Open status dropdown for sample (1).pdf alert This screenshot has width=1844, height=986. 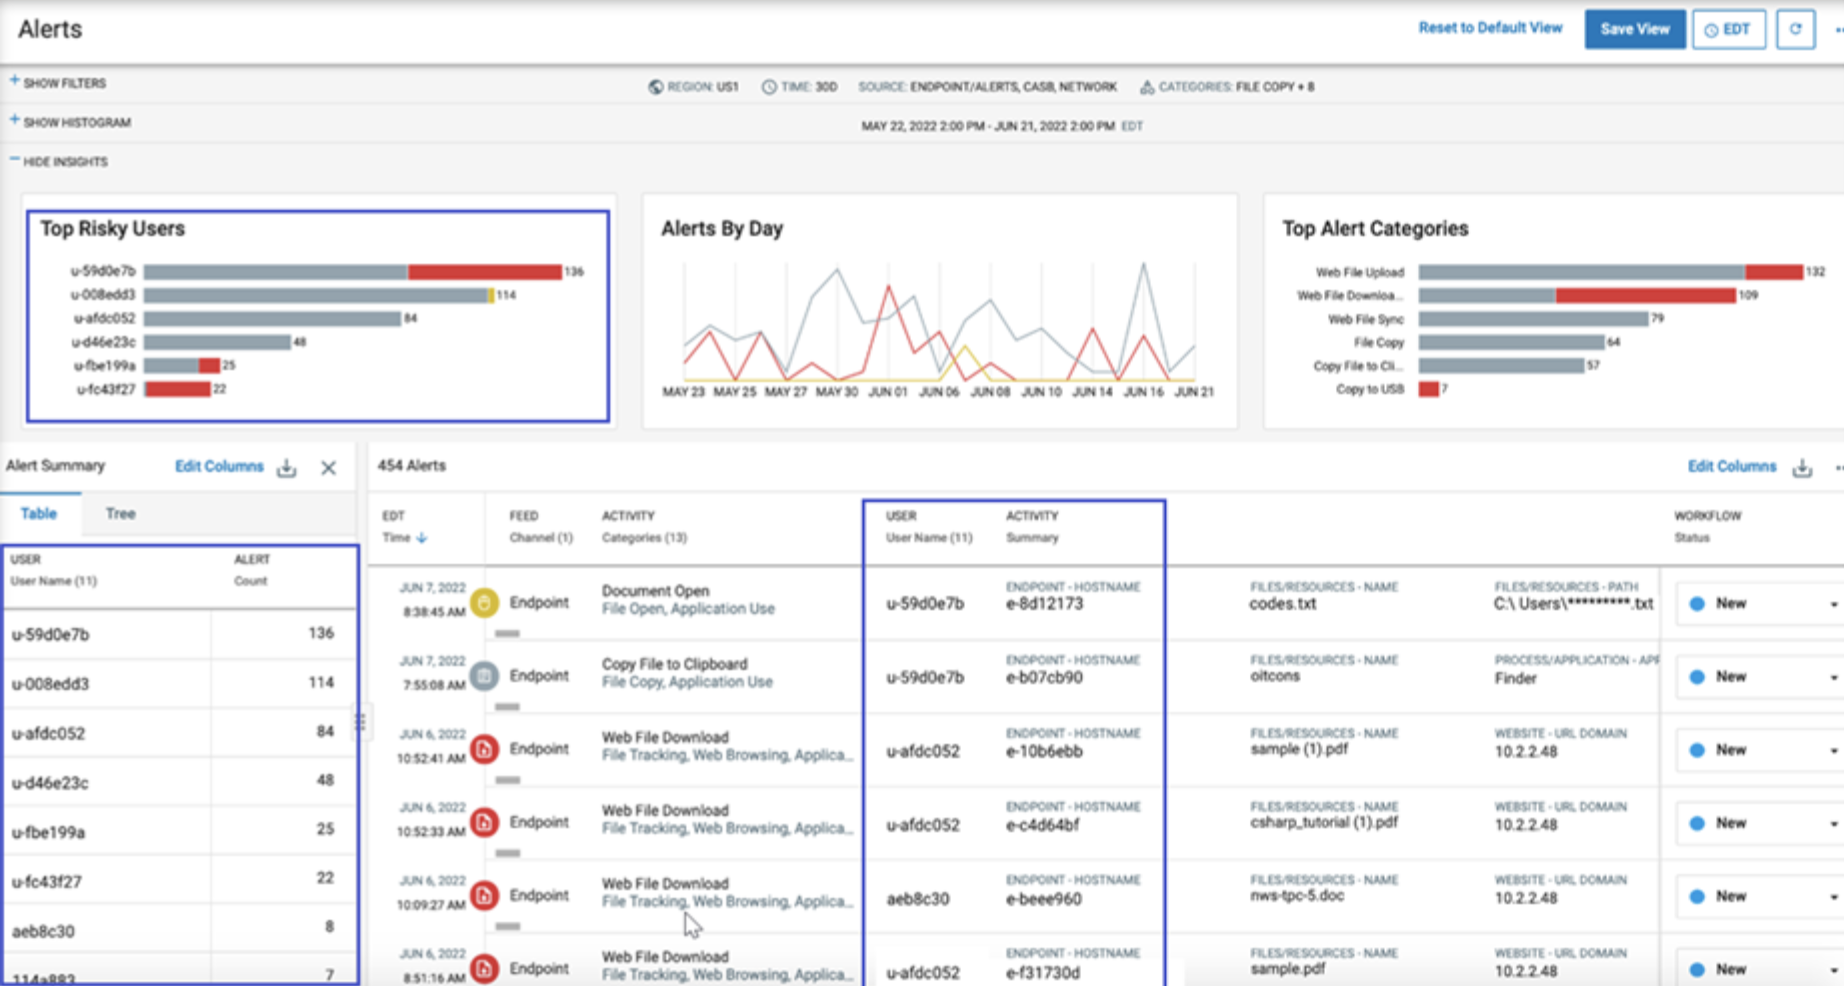click(1760, 750)
